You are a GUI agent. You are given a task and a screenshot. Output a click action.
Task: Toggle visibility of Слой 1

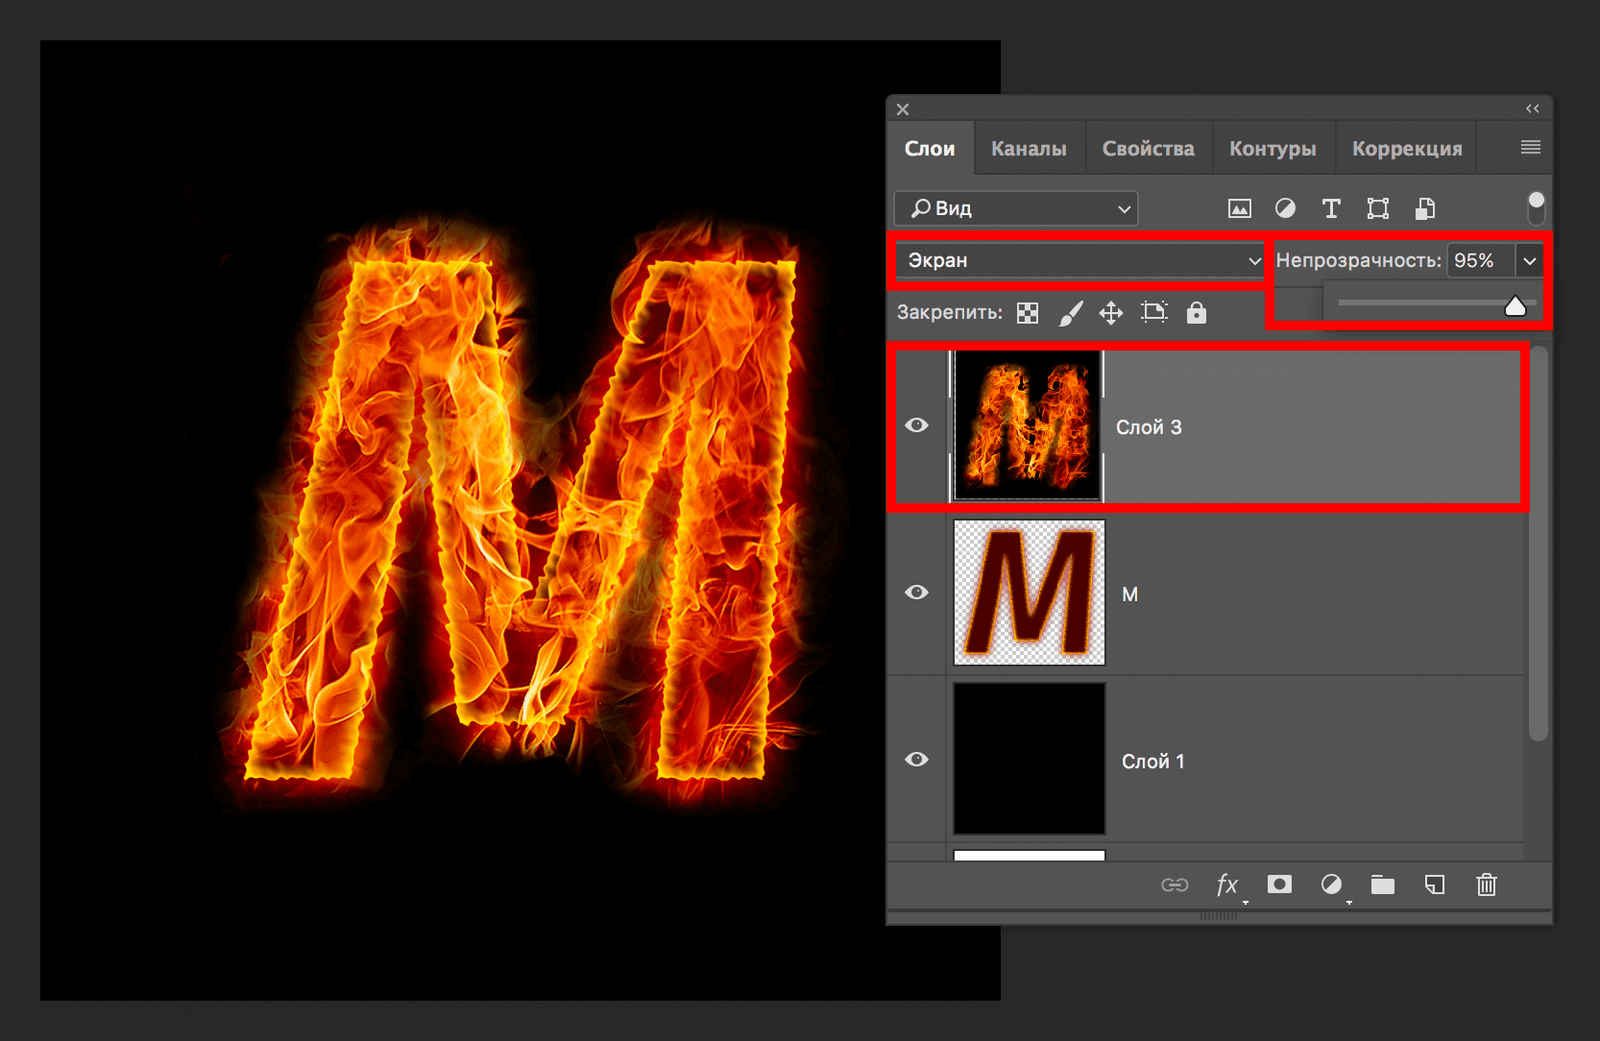click(916, 760)
